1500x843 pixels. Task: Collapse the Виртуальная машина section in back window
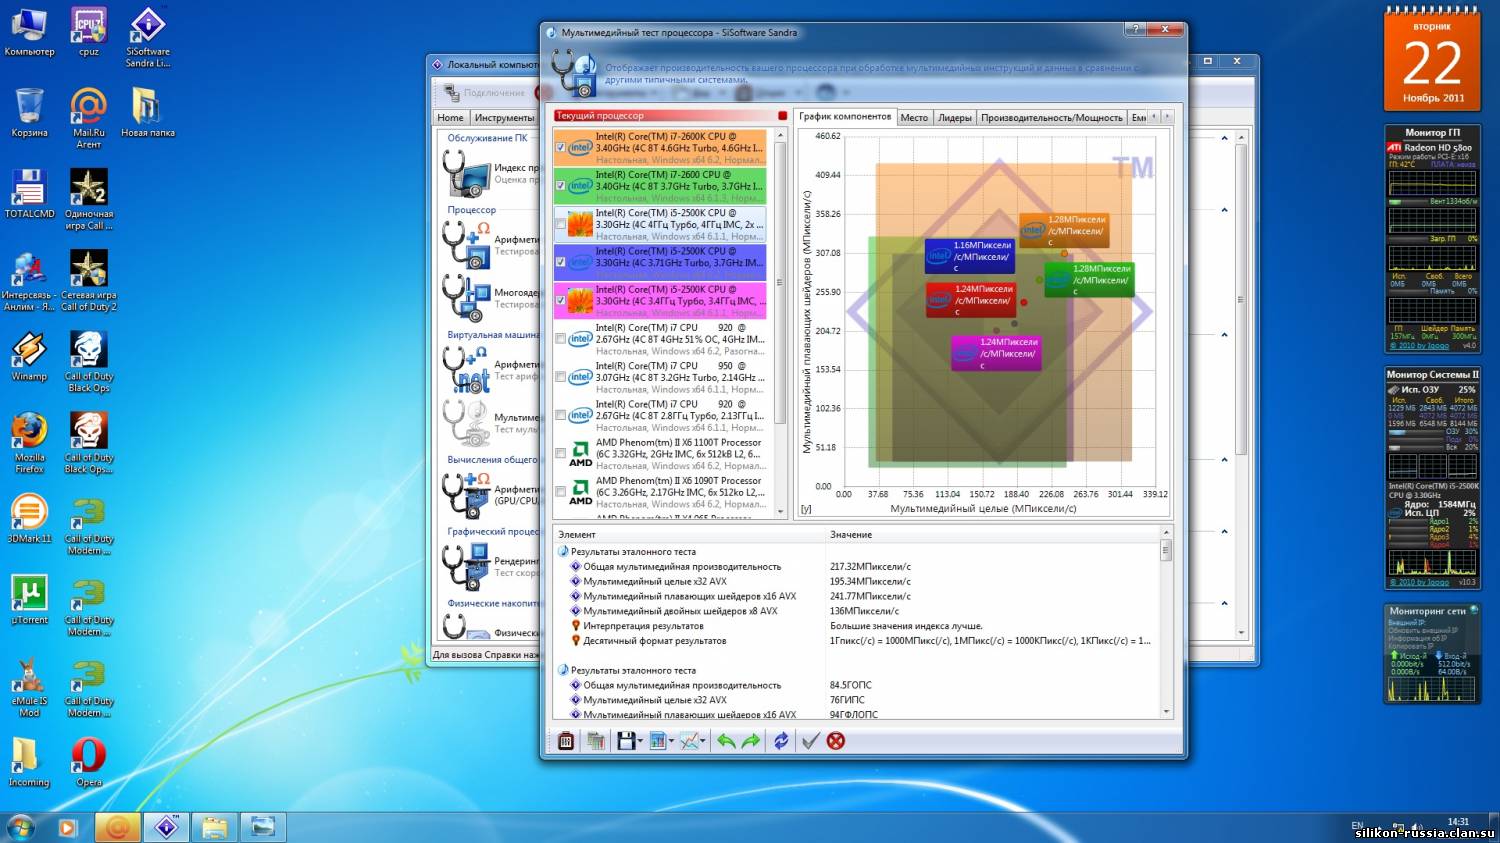click(x=1225, y=335)
